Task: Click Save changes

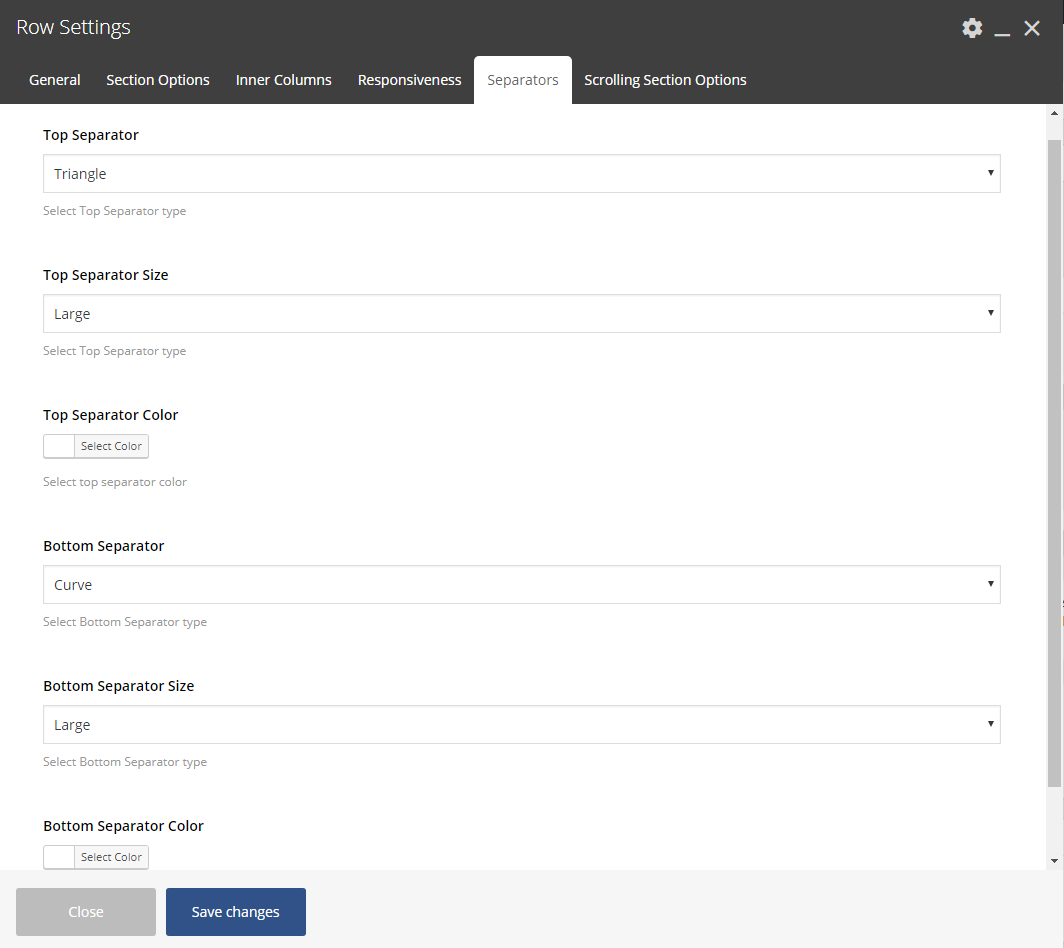Action: tap(235, 911)
